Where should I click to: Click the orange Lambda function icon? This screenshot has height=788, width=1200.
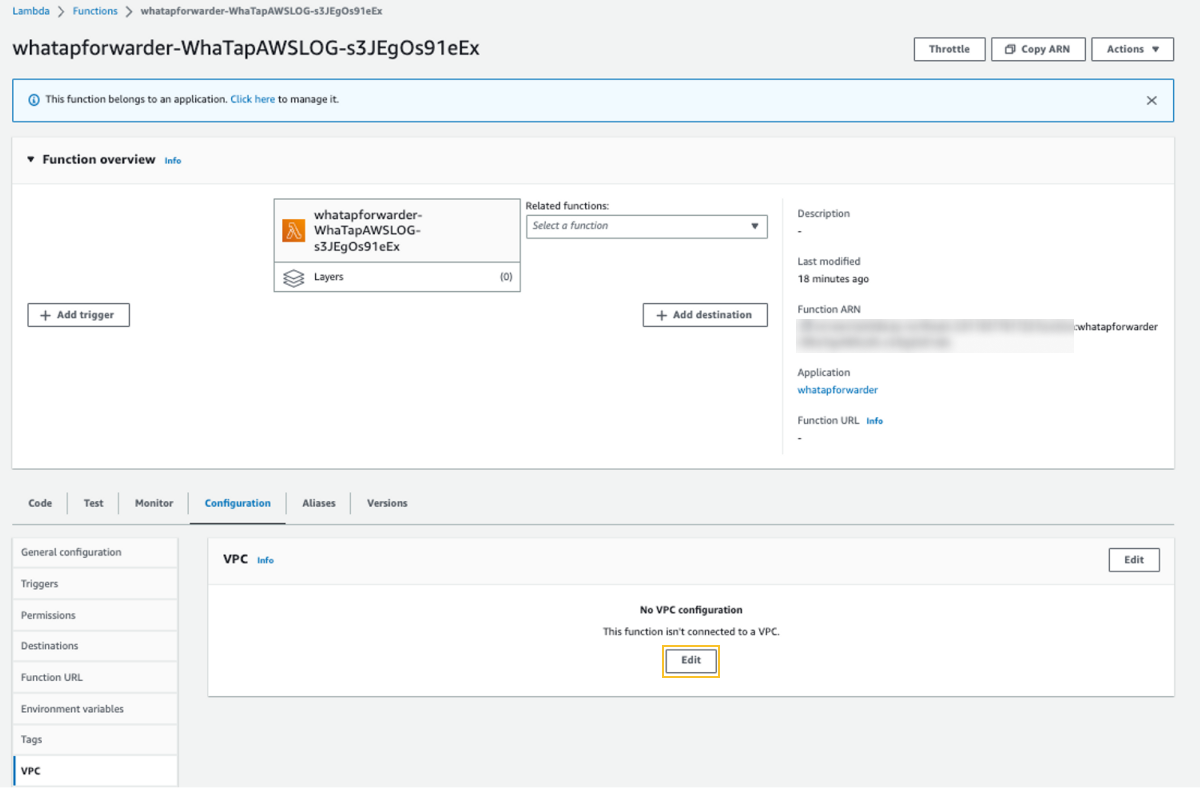coord(294,231)
